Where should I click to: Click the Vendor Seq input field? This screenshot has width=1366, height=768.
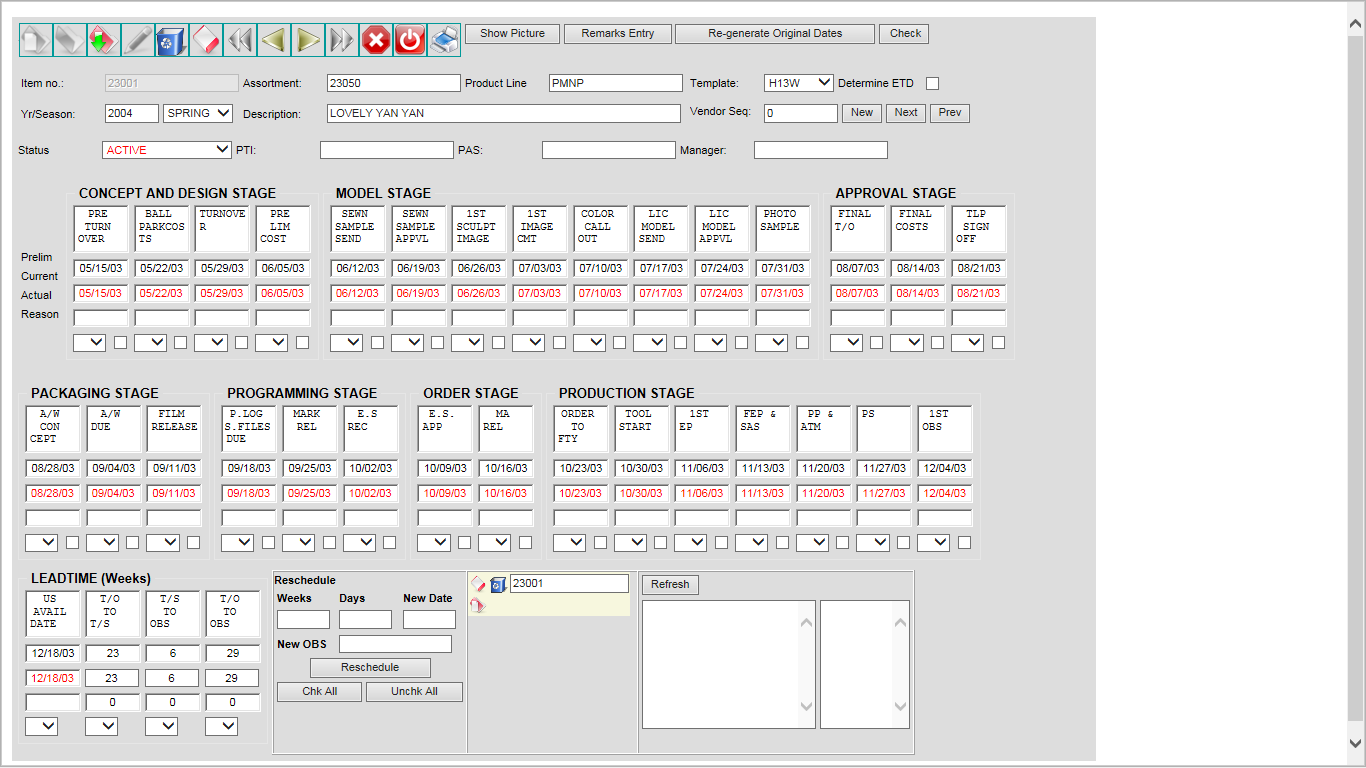pos(801,114)
